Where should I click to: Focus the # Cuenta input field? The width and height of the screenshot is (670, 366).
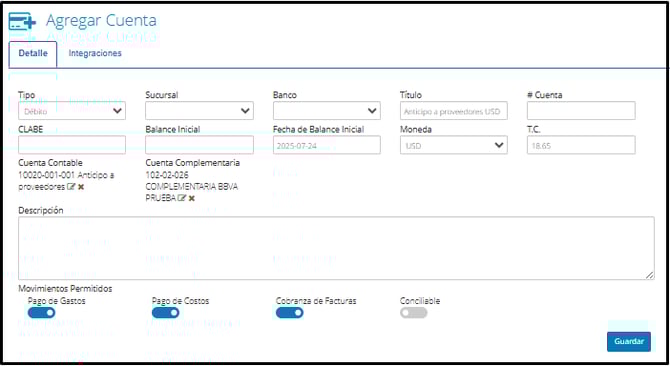point(581,111)
